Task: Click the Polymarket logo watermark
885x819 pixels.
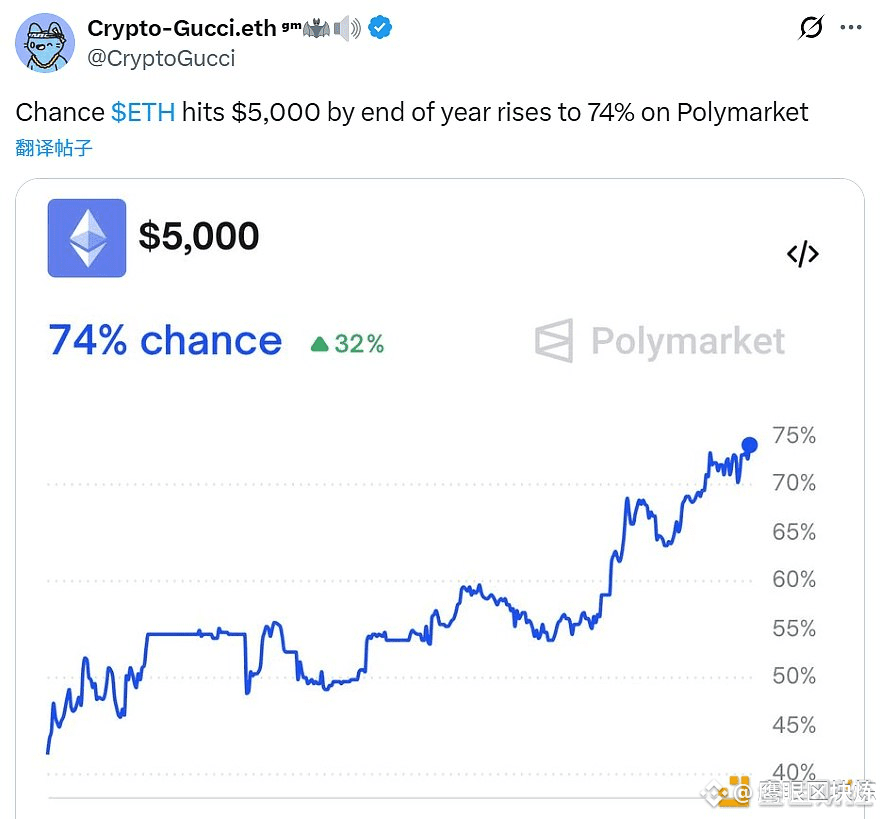Action: tap(554, 340)
